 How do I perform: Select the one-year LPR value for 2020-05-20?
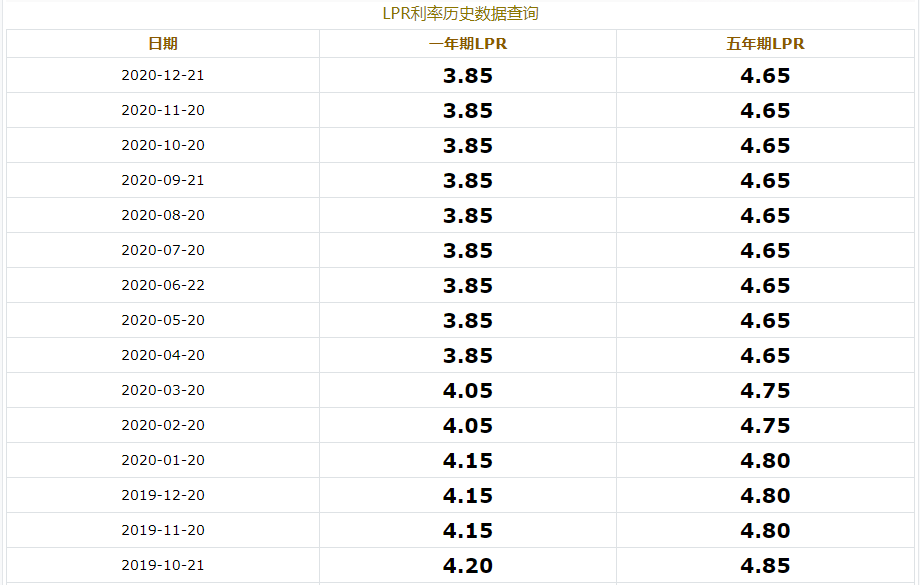point(468,321)
